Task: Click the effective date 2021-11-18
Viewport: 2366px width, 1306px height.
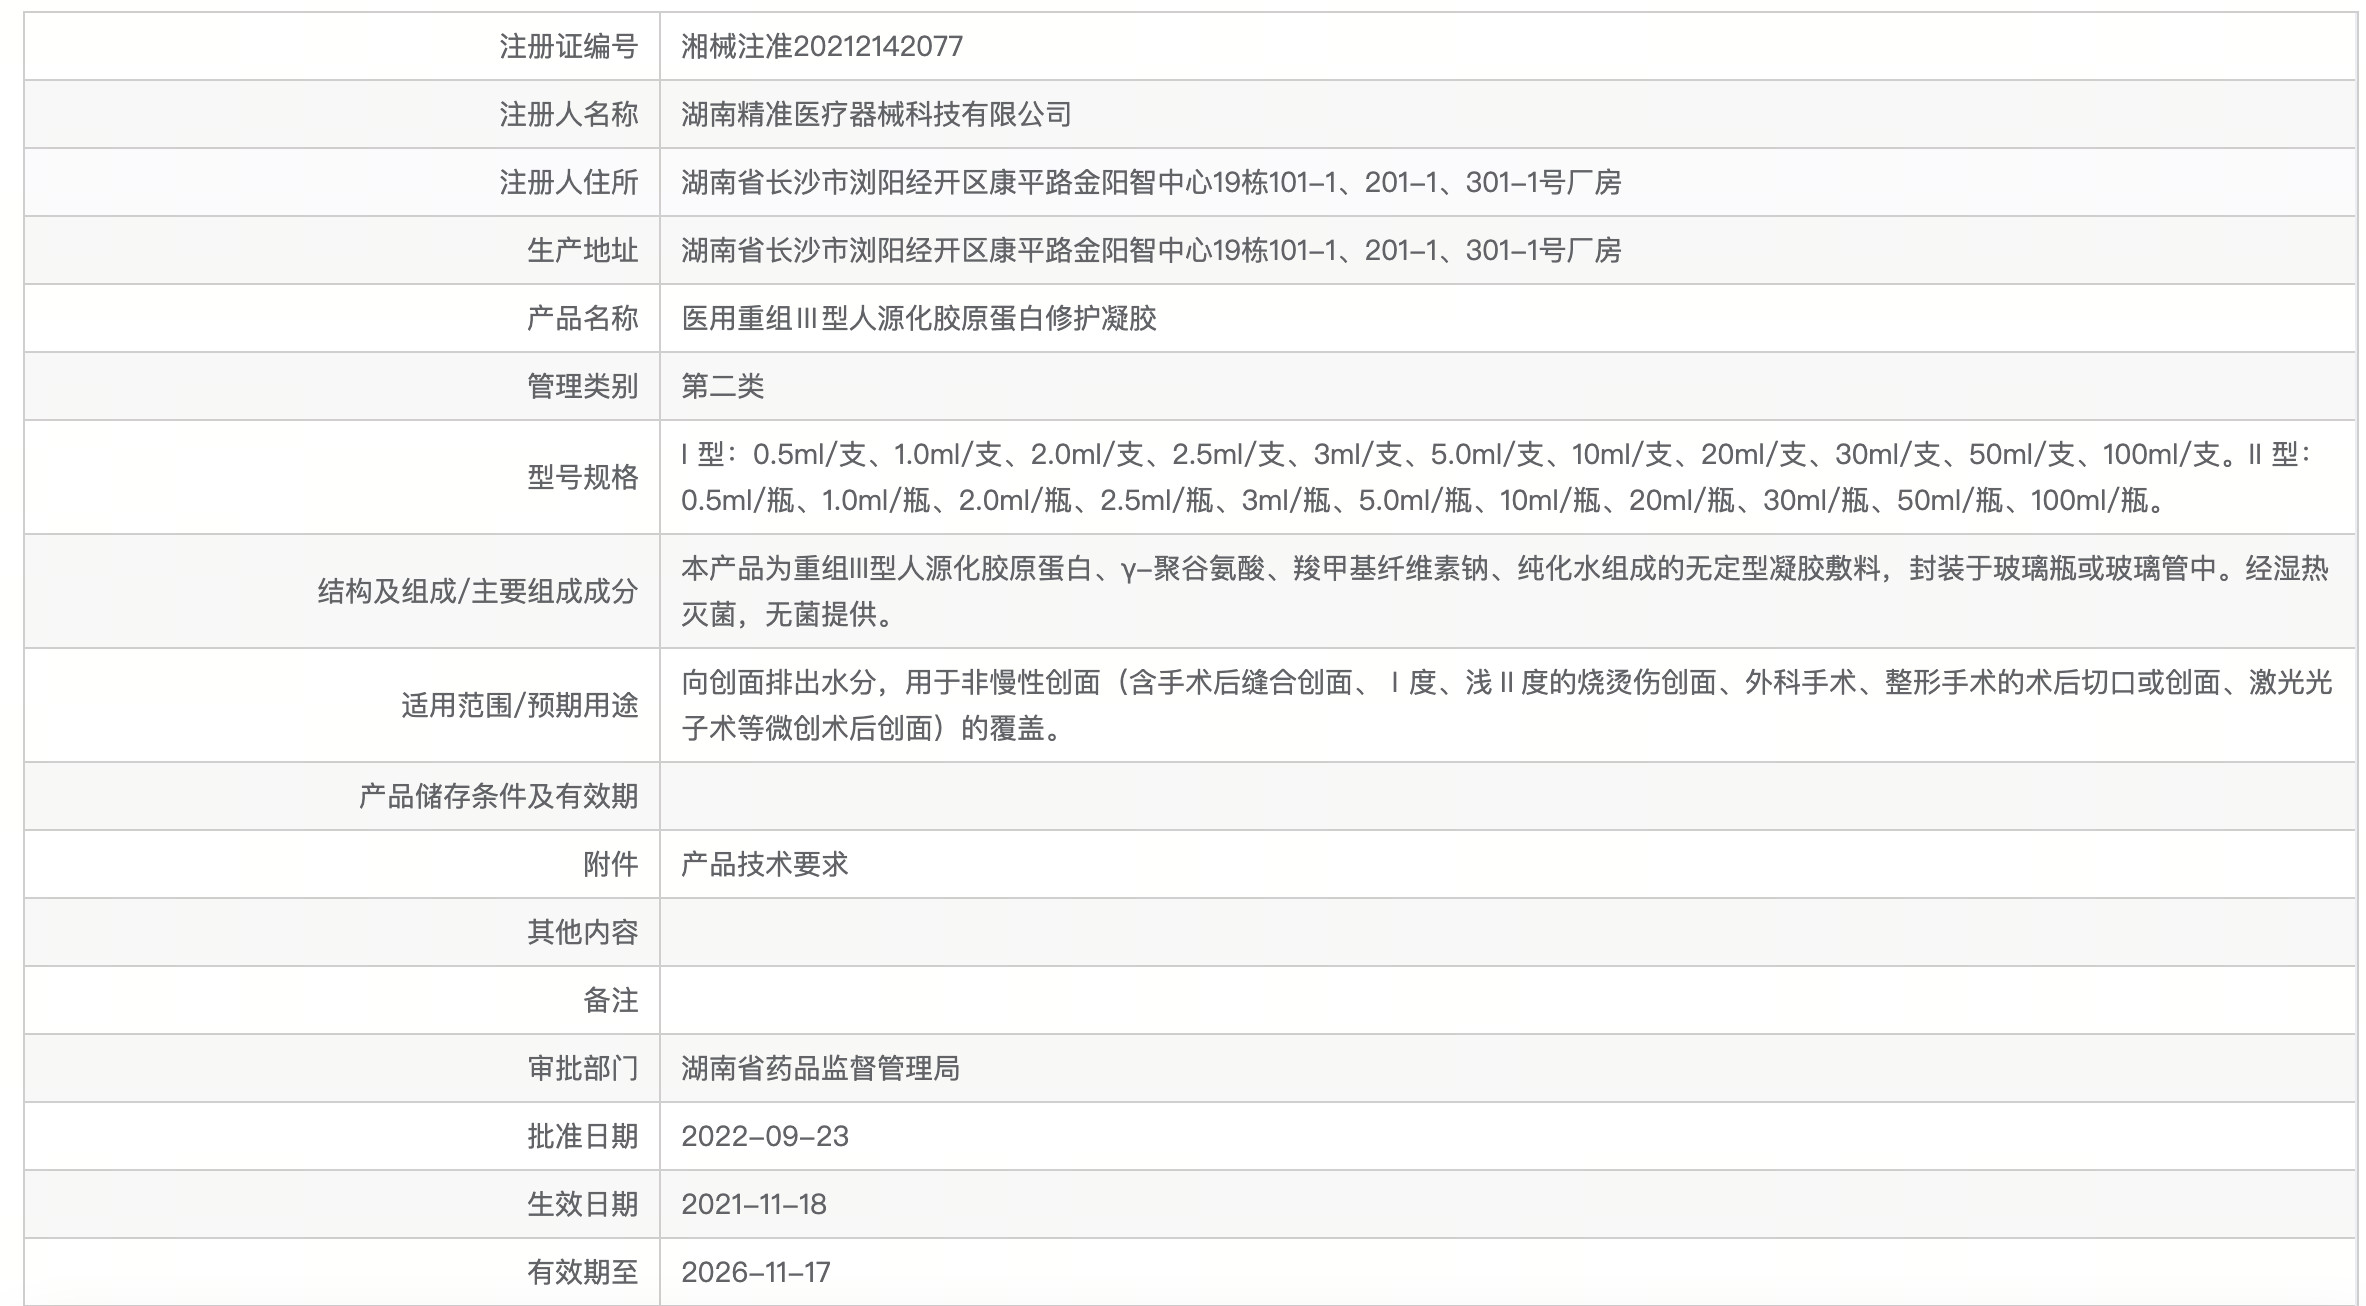Action: (x=754, y=1204)
